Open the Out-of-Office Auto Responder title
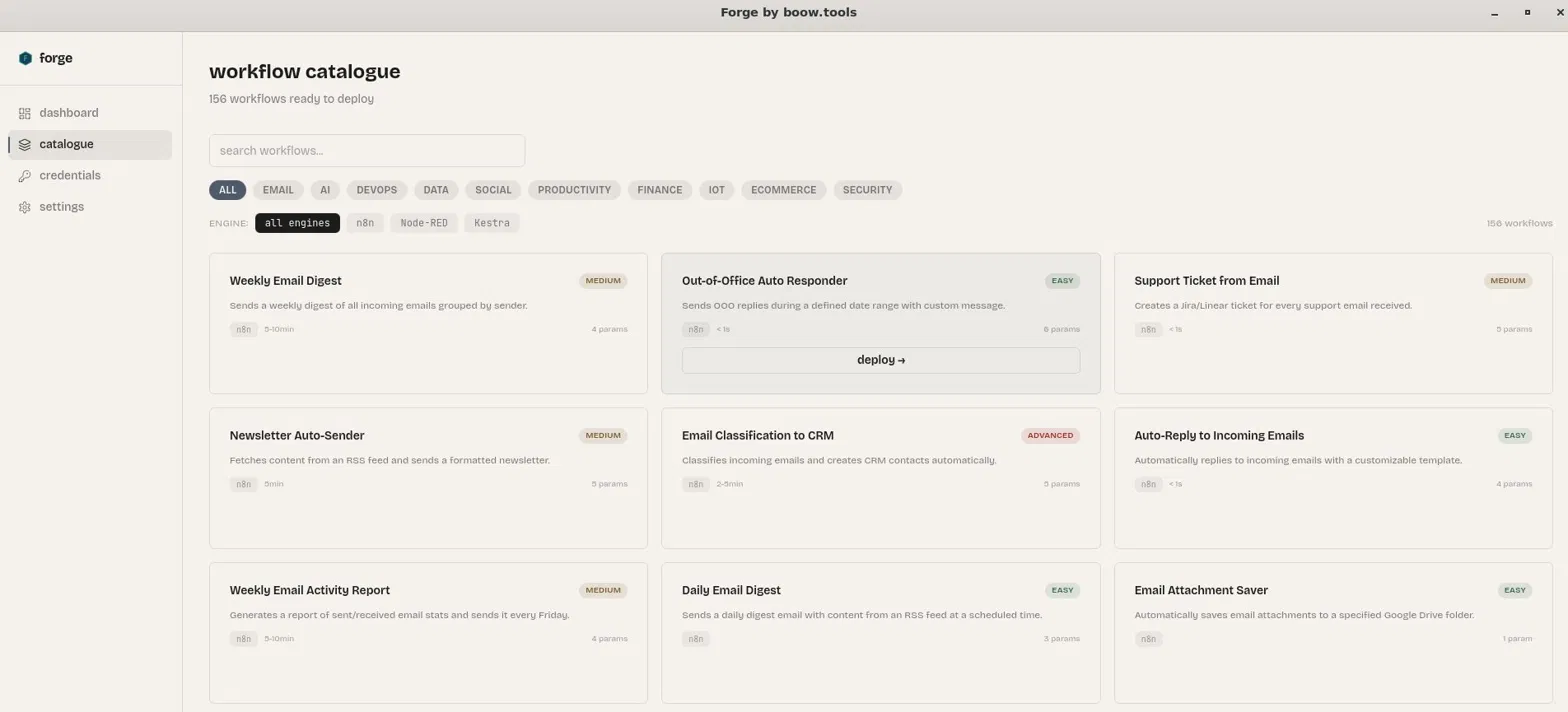 point(764,281)
